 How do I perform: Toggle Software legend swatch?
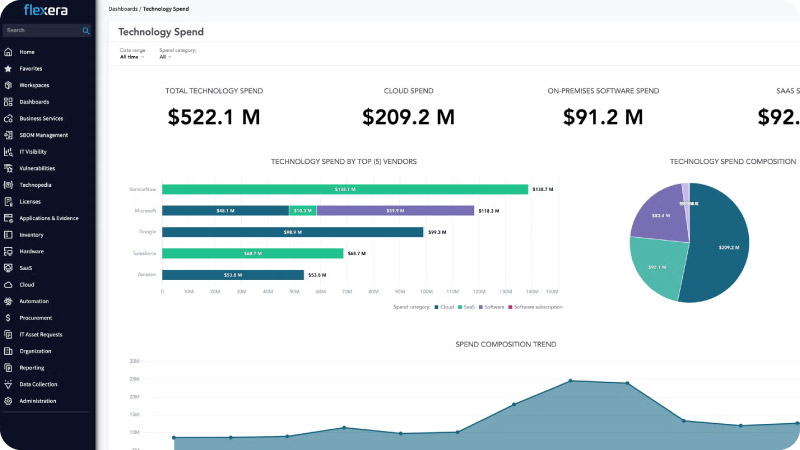pyautogui.click(x=481, y=307)
